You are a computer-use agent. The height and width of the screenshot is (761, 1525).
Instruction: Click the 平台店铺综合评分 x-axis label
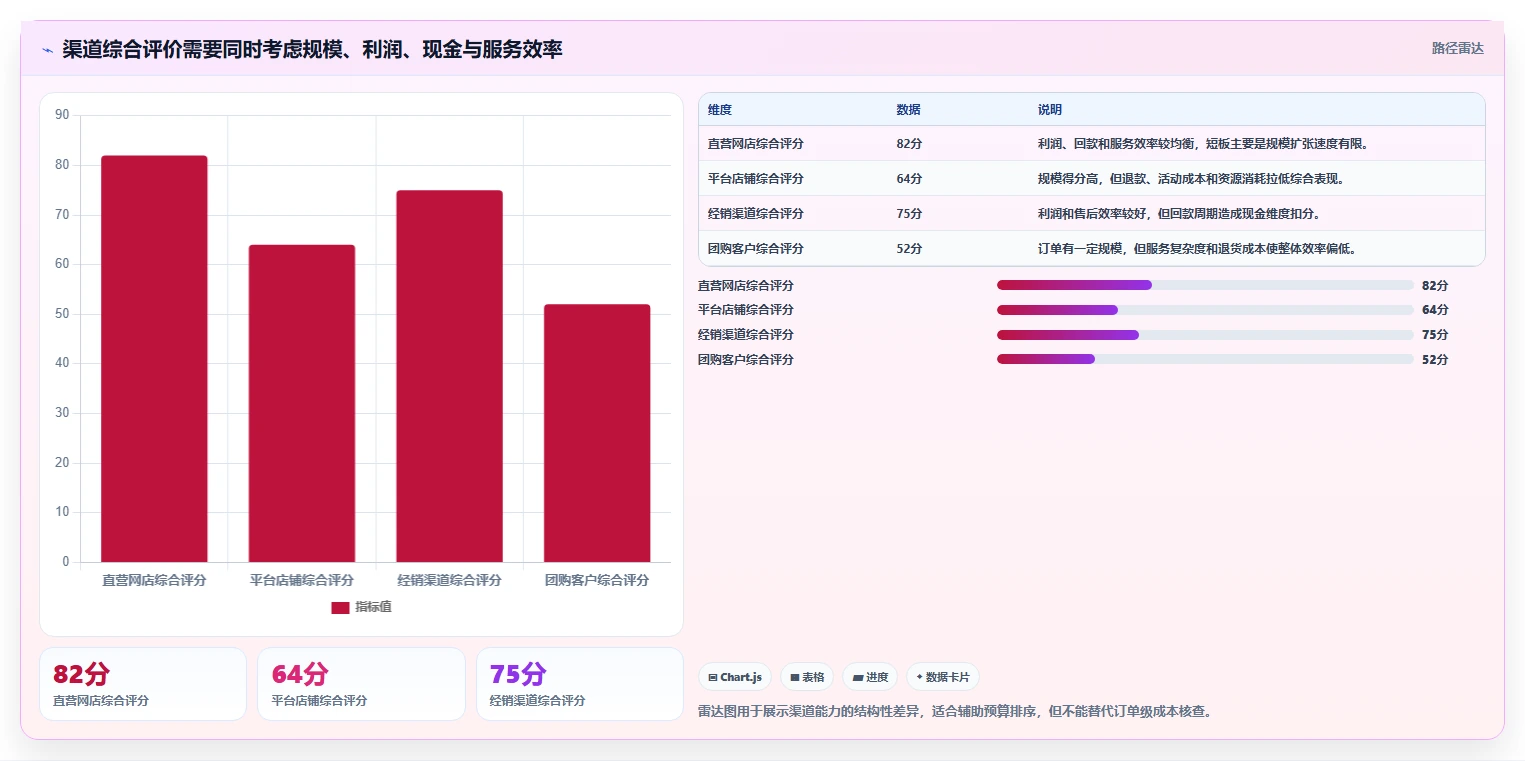click(302, 580)
